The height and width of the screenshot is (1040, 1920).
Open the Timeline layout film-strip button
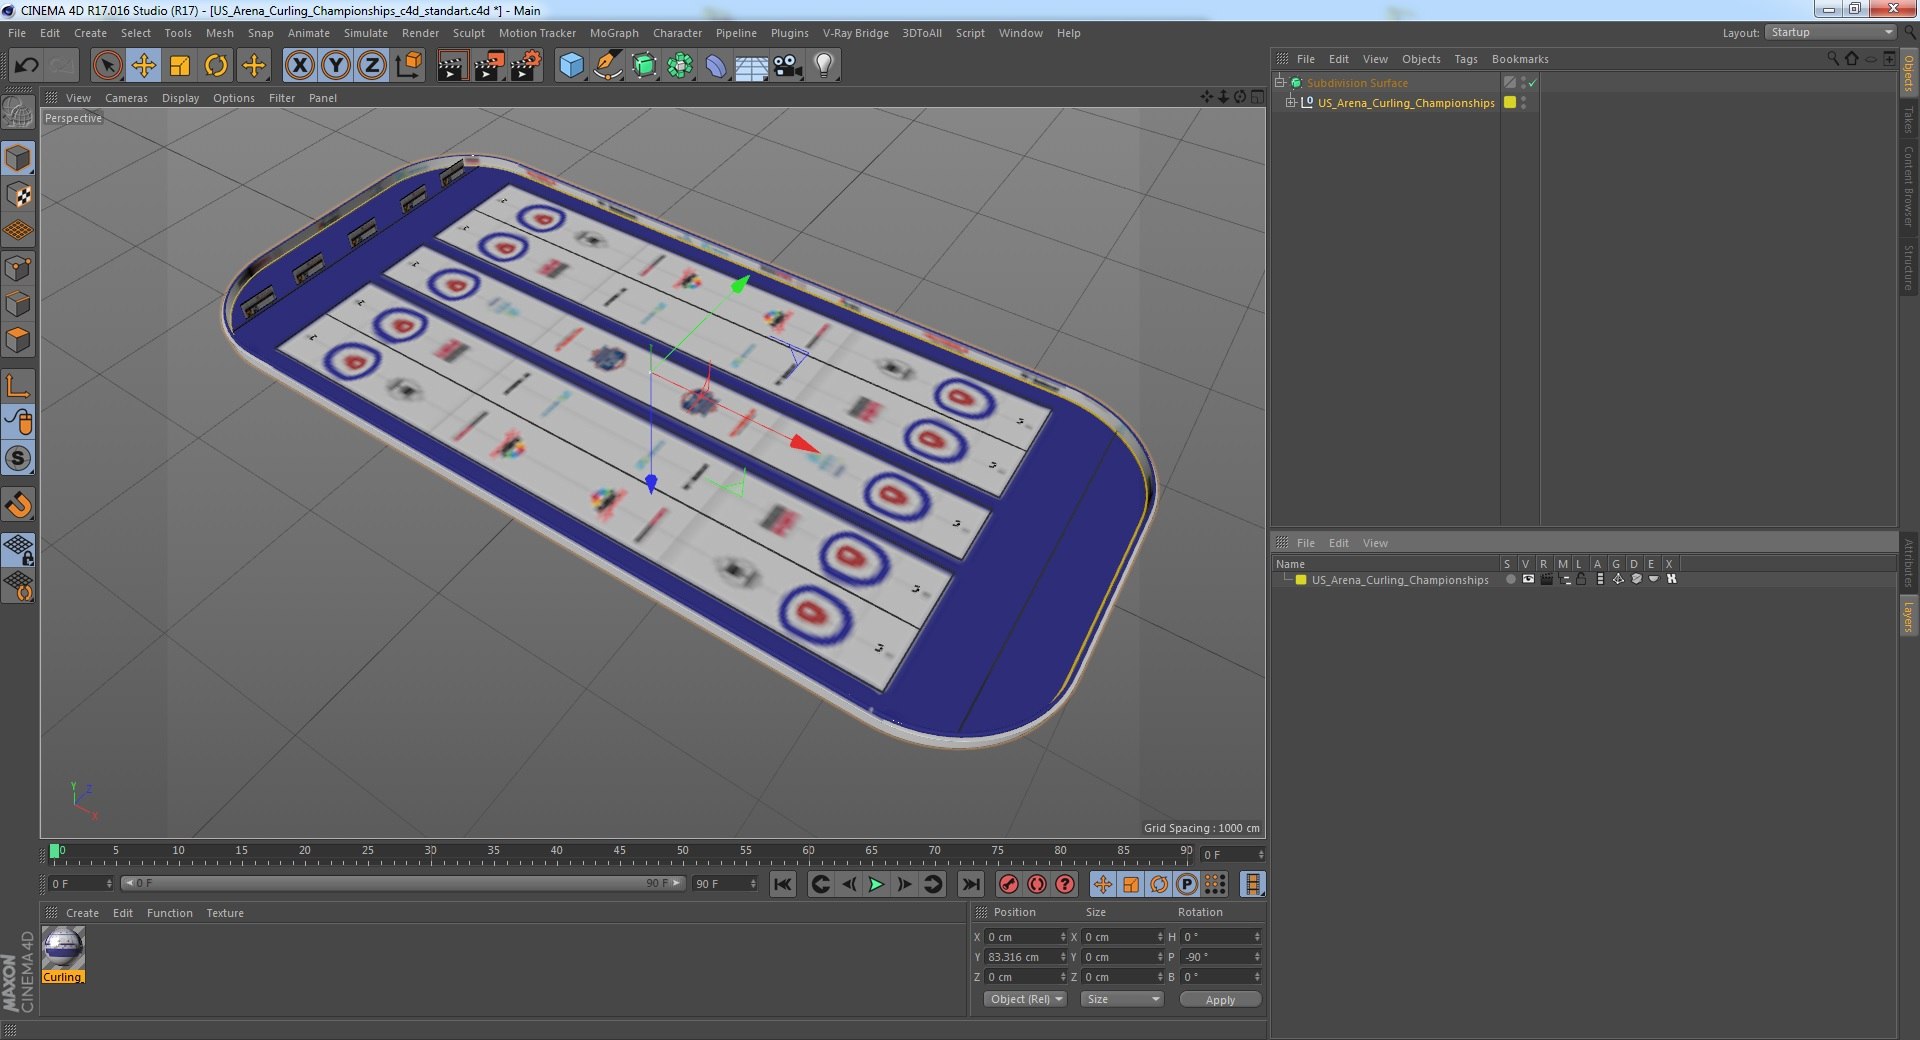click(x=1252, y=884)
